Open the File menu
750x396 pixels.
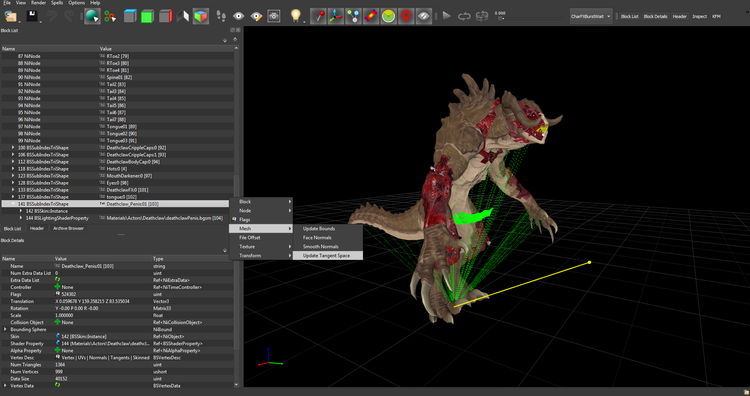(x=7, y=3)
